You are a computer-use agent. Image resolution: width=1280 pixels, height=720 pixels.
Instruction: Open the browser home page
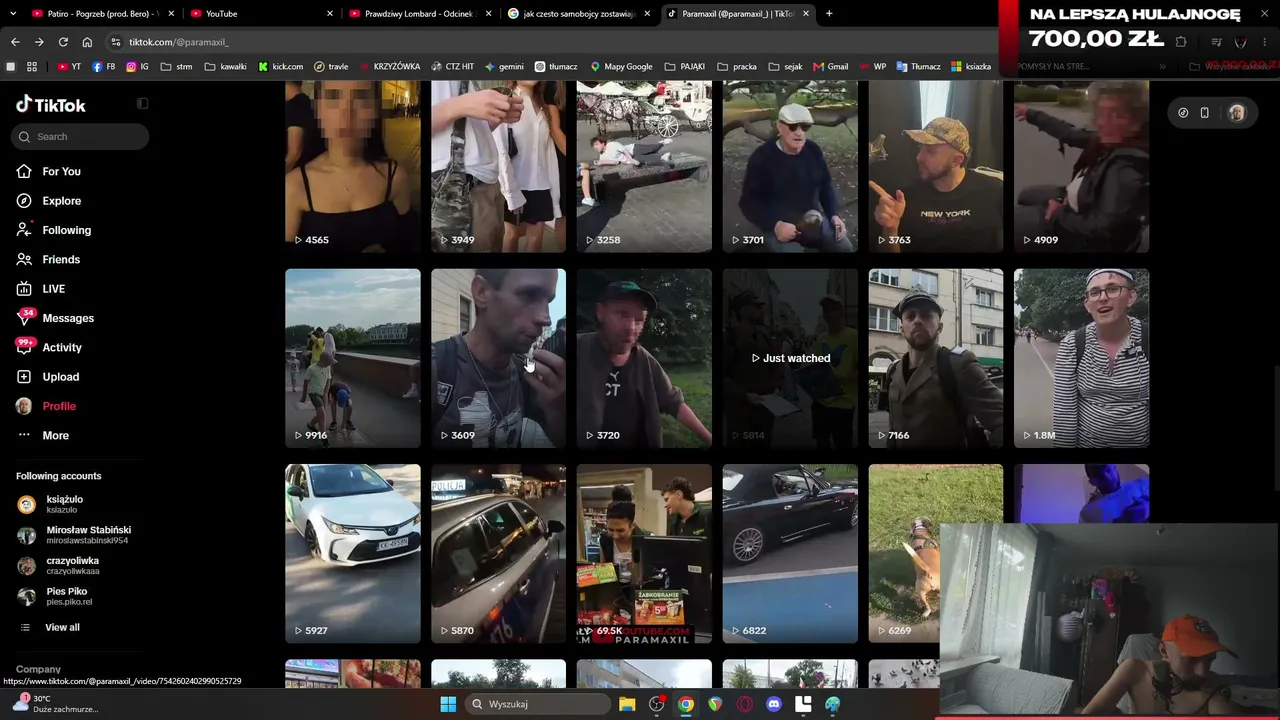pos(87,42)
